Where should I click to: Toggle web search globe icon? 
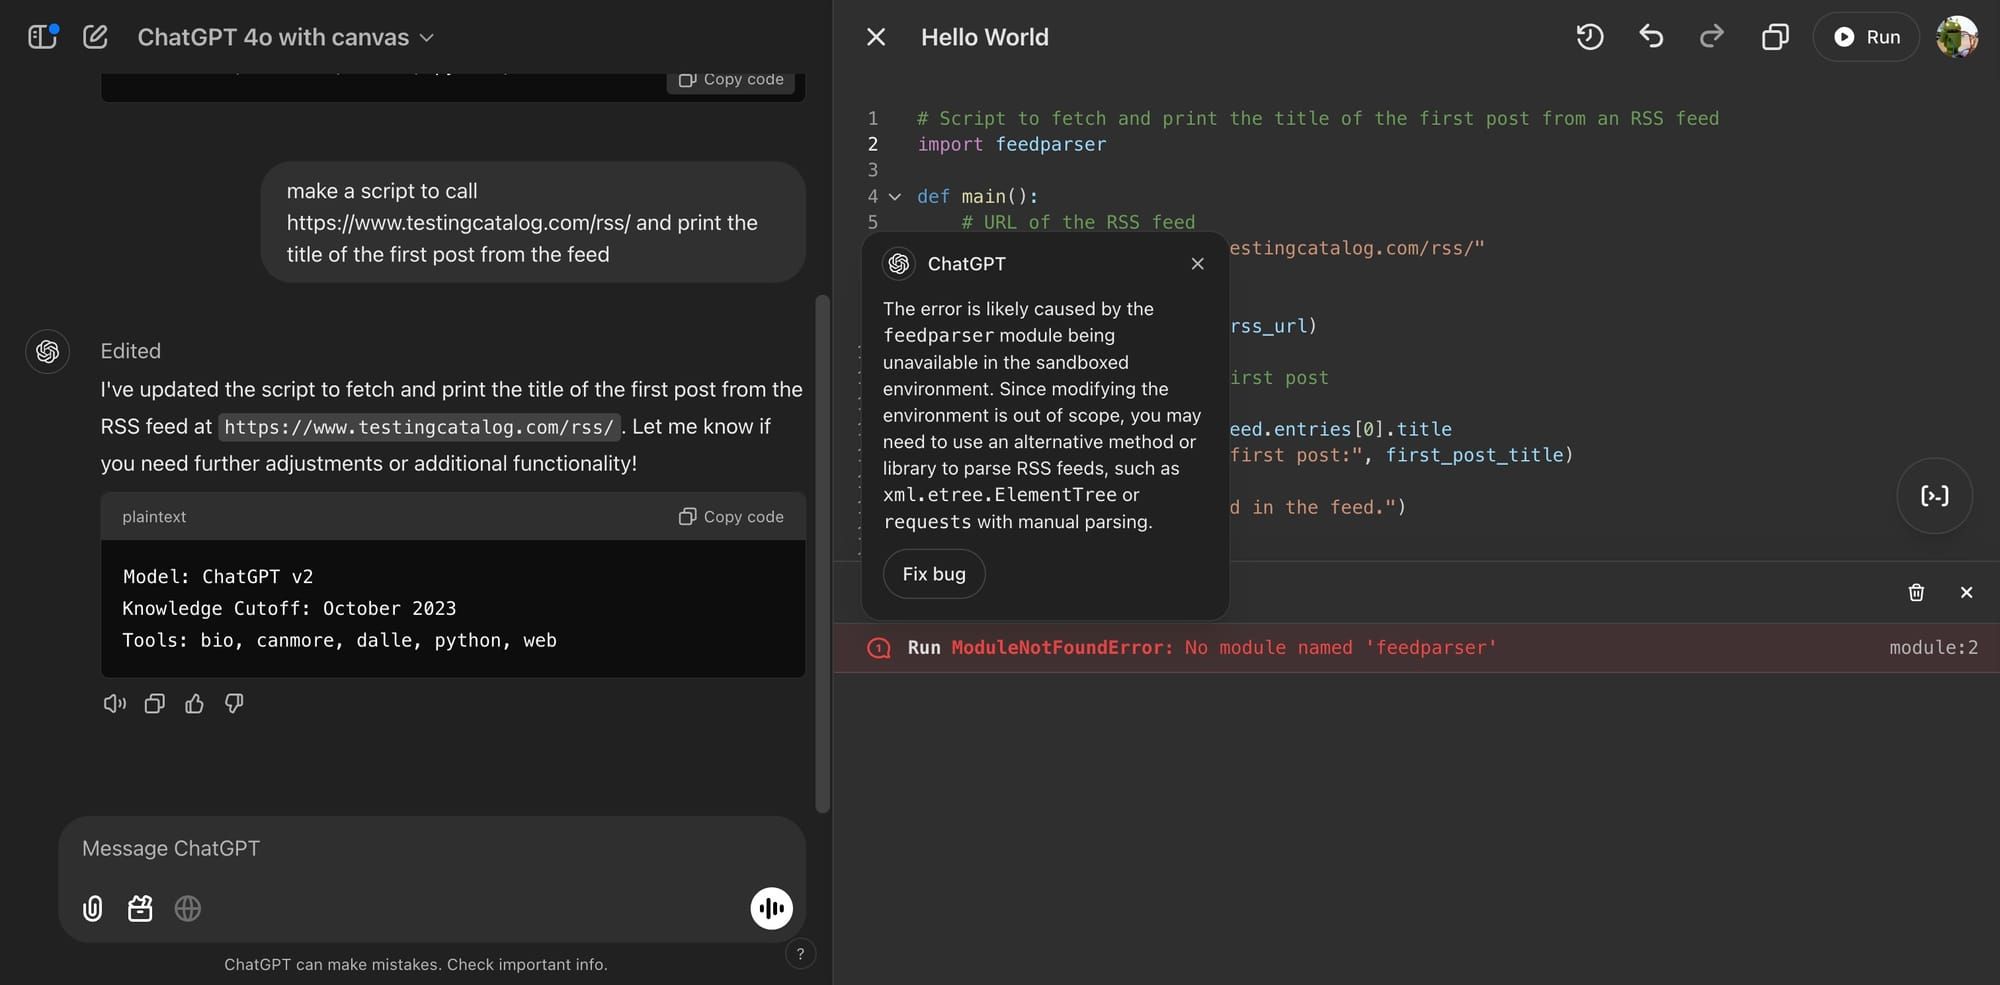point(188,909)
